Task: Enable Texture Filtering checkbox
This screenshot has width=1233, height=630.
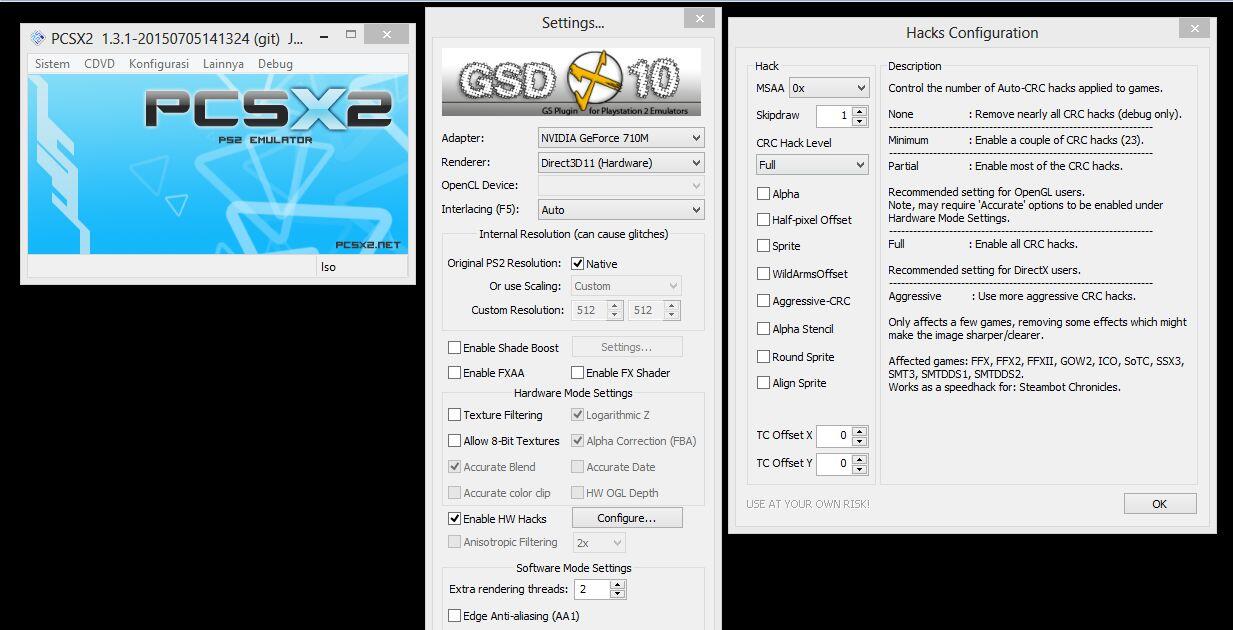Action: 455,415
